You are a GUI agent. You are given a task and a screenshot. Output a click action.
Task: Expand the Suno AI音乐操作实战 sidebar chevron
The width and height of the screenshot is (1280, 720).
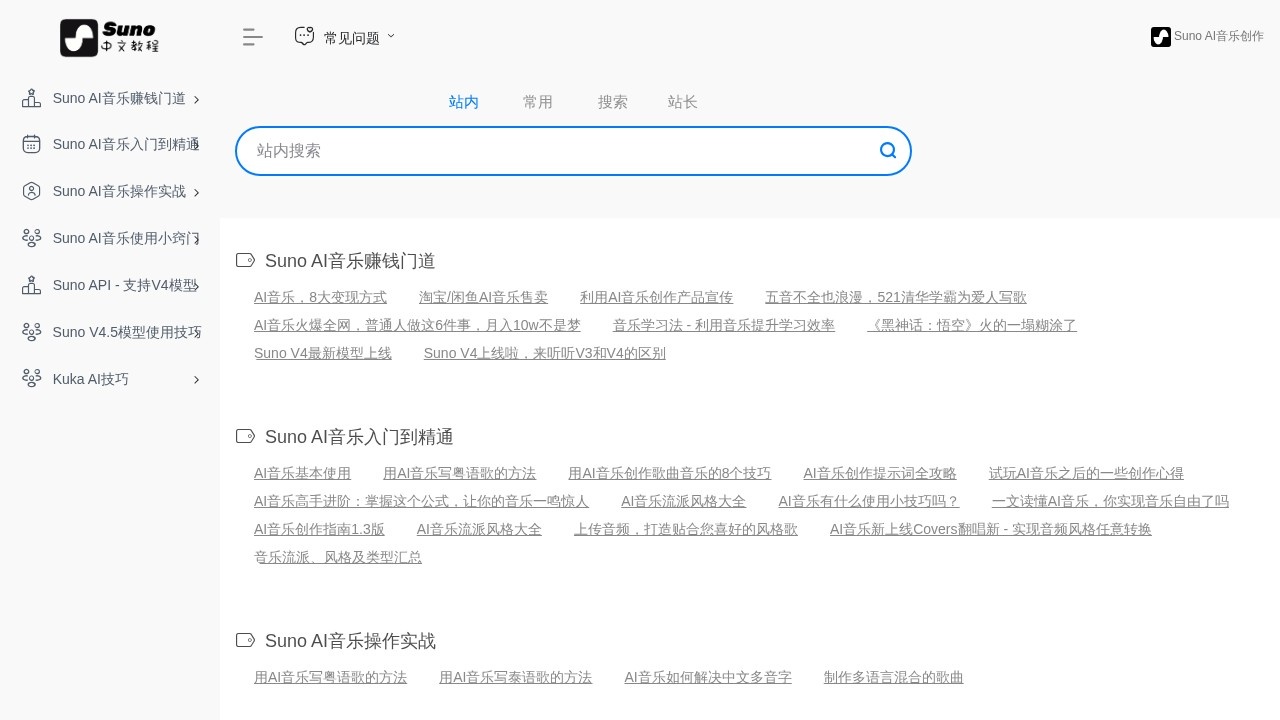point(196,192)
